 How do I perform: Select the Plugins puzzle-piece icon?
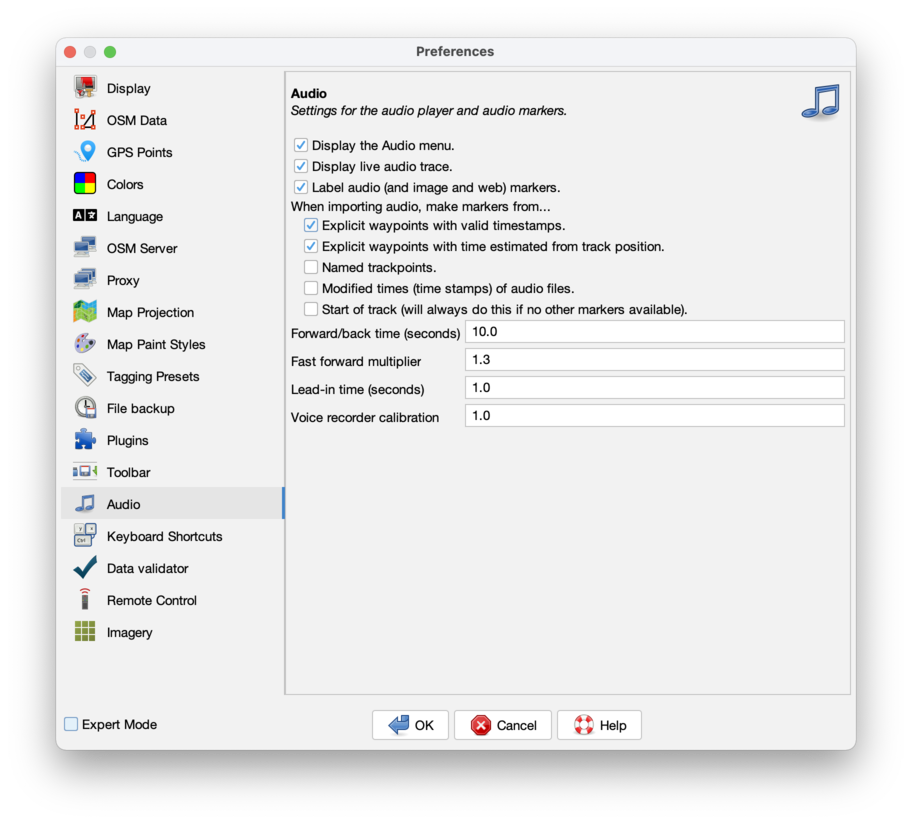86,440
